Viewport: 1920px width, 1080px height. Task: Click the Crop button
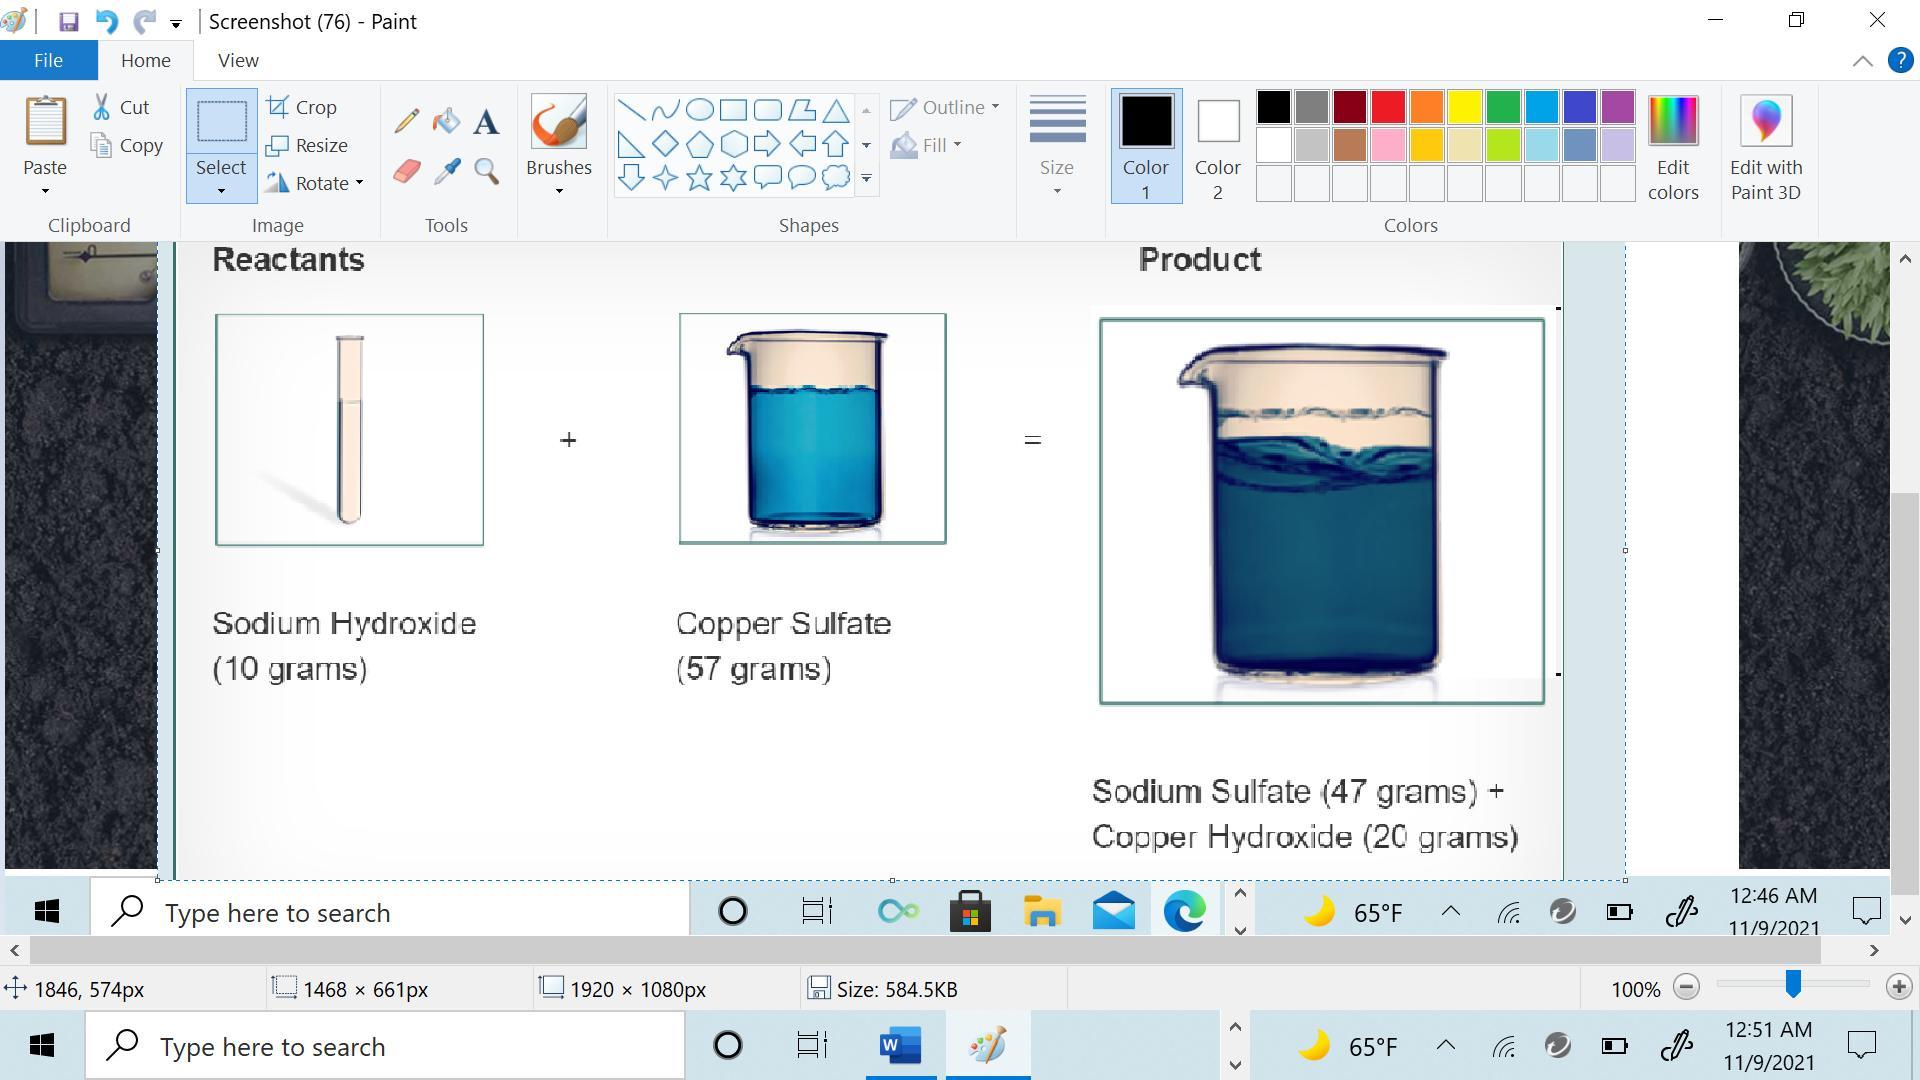coord(303,107)
